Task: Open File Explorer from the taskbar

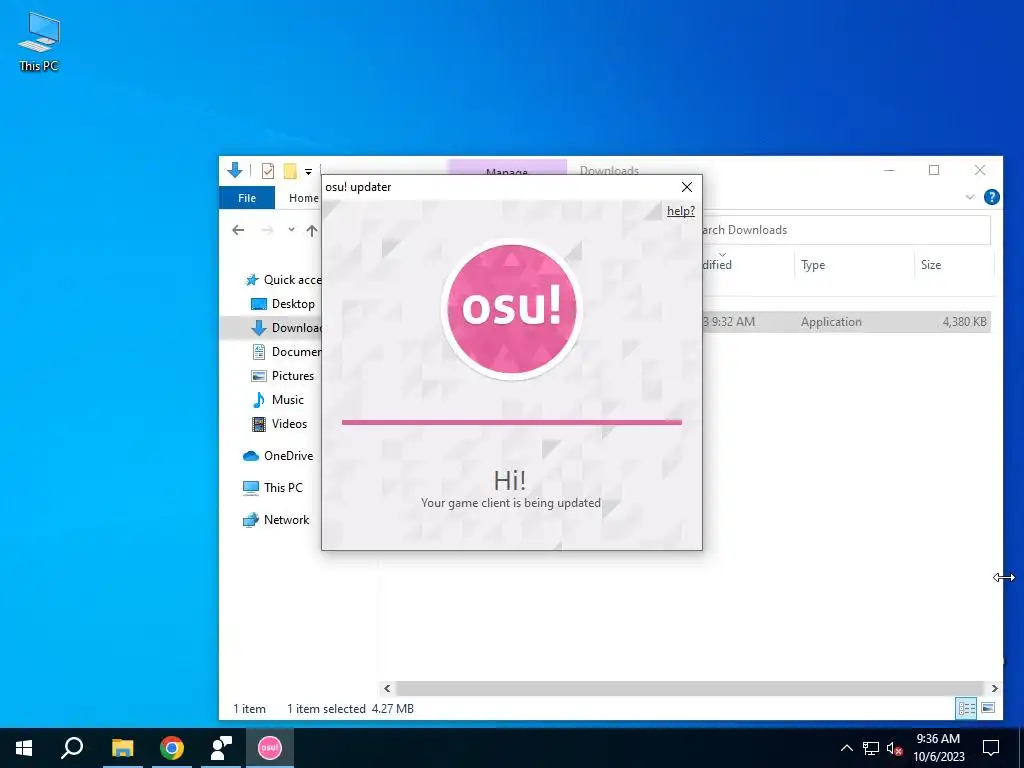Action: (x=122, y=748)
